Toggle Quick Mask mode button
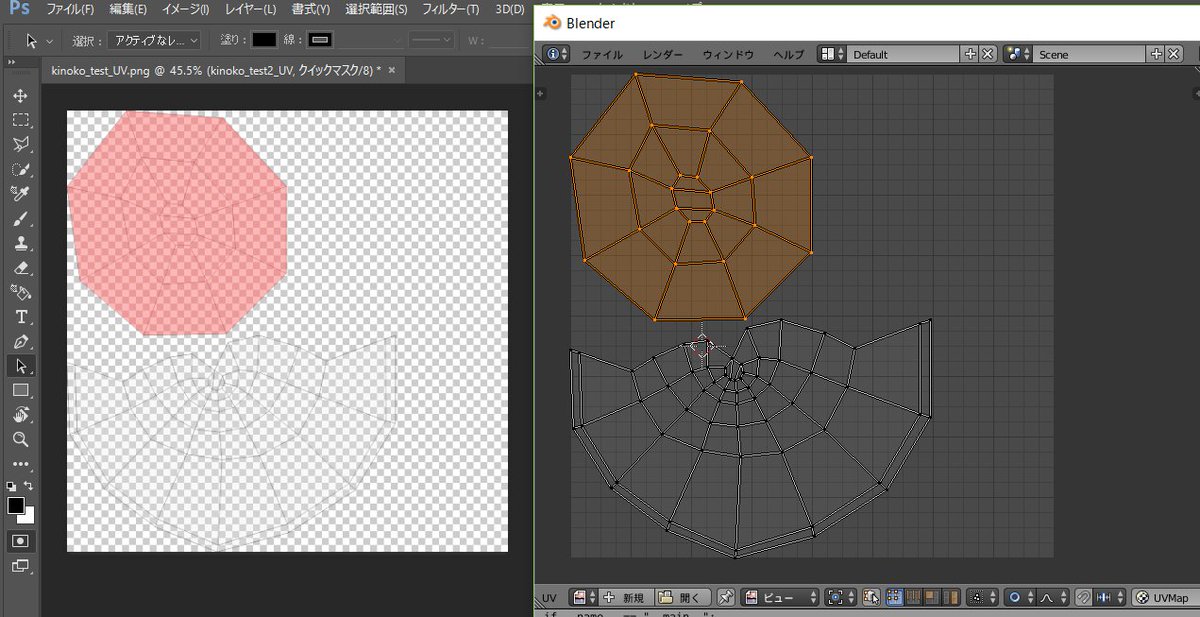Image resolution: width=1200 pixels, height=617 pixels. [x=20, y=540]
